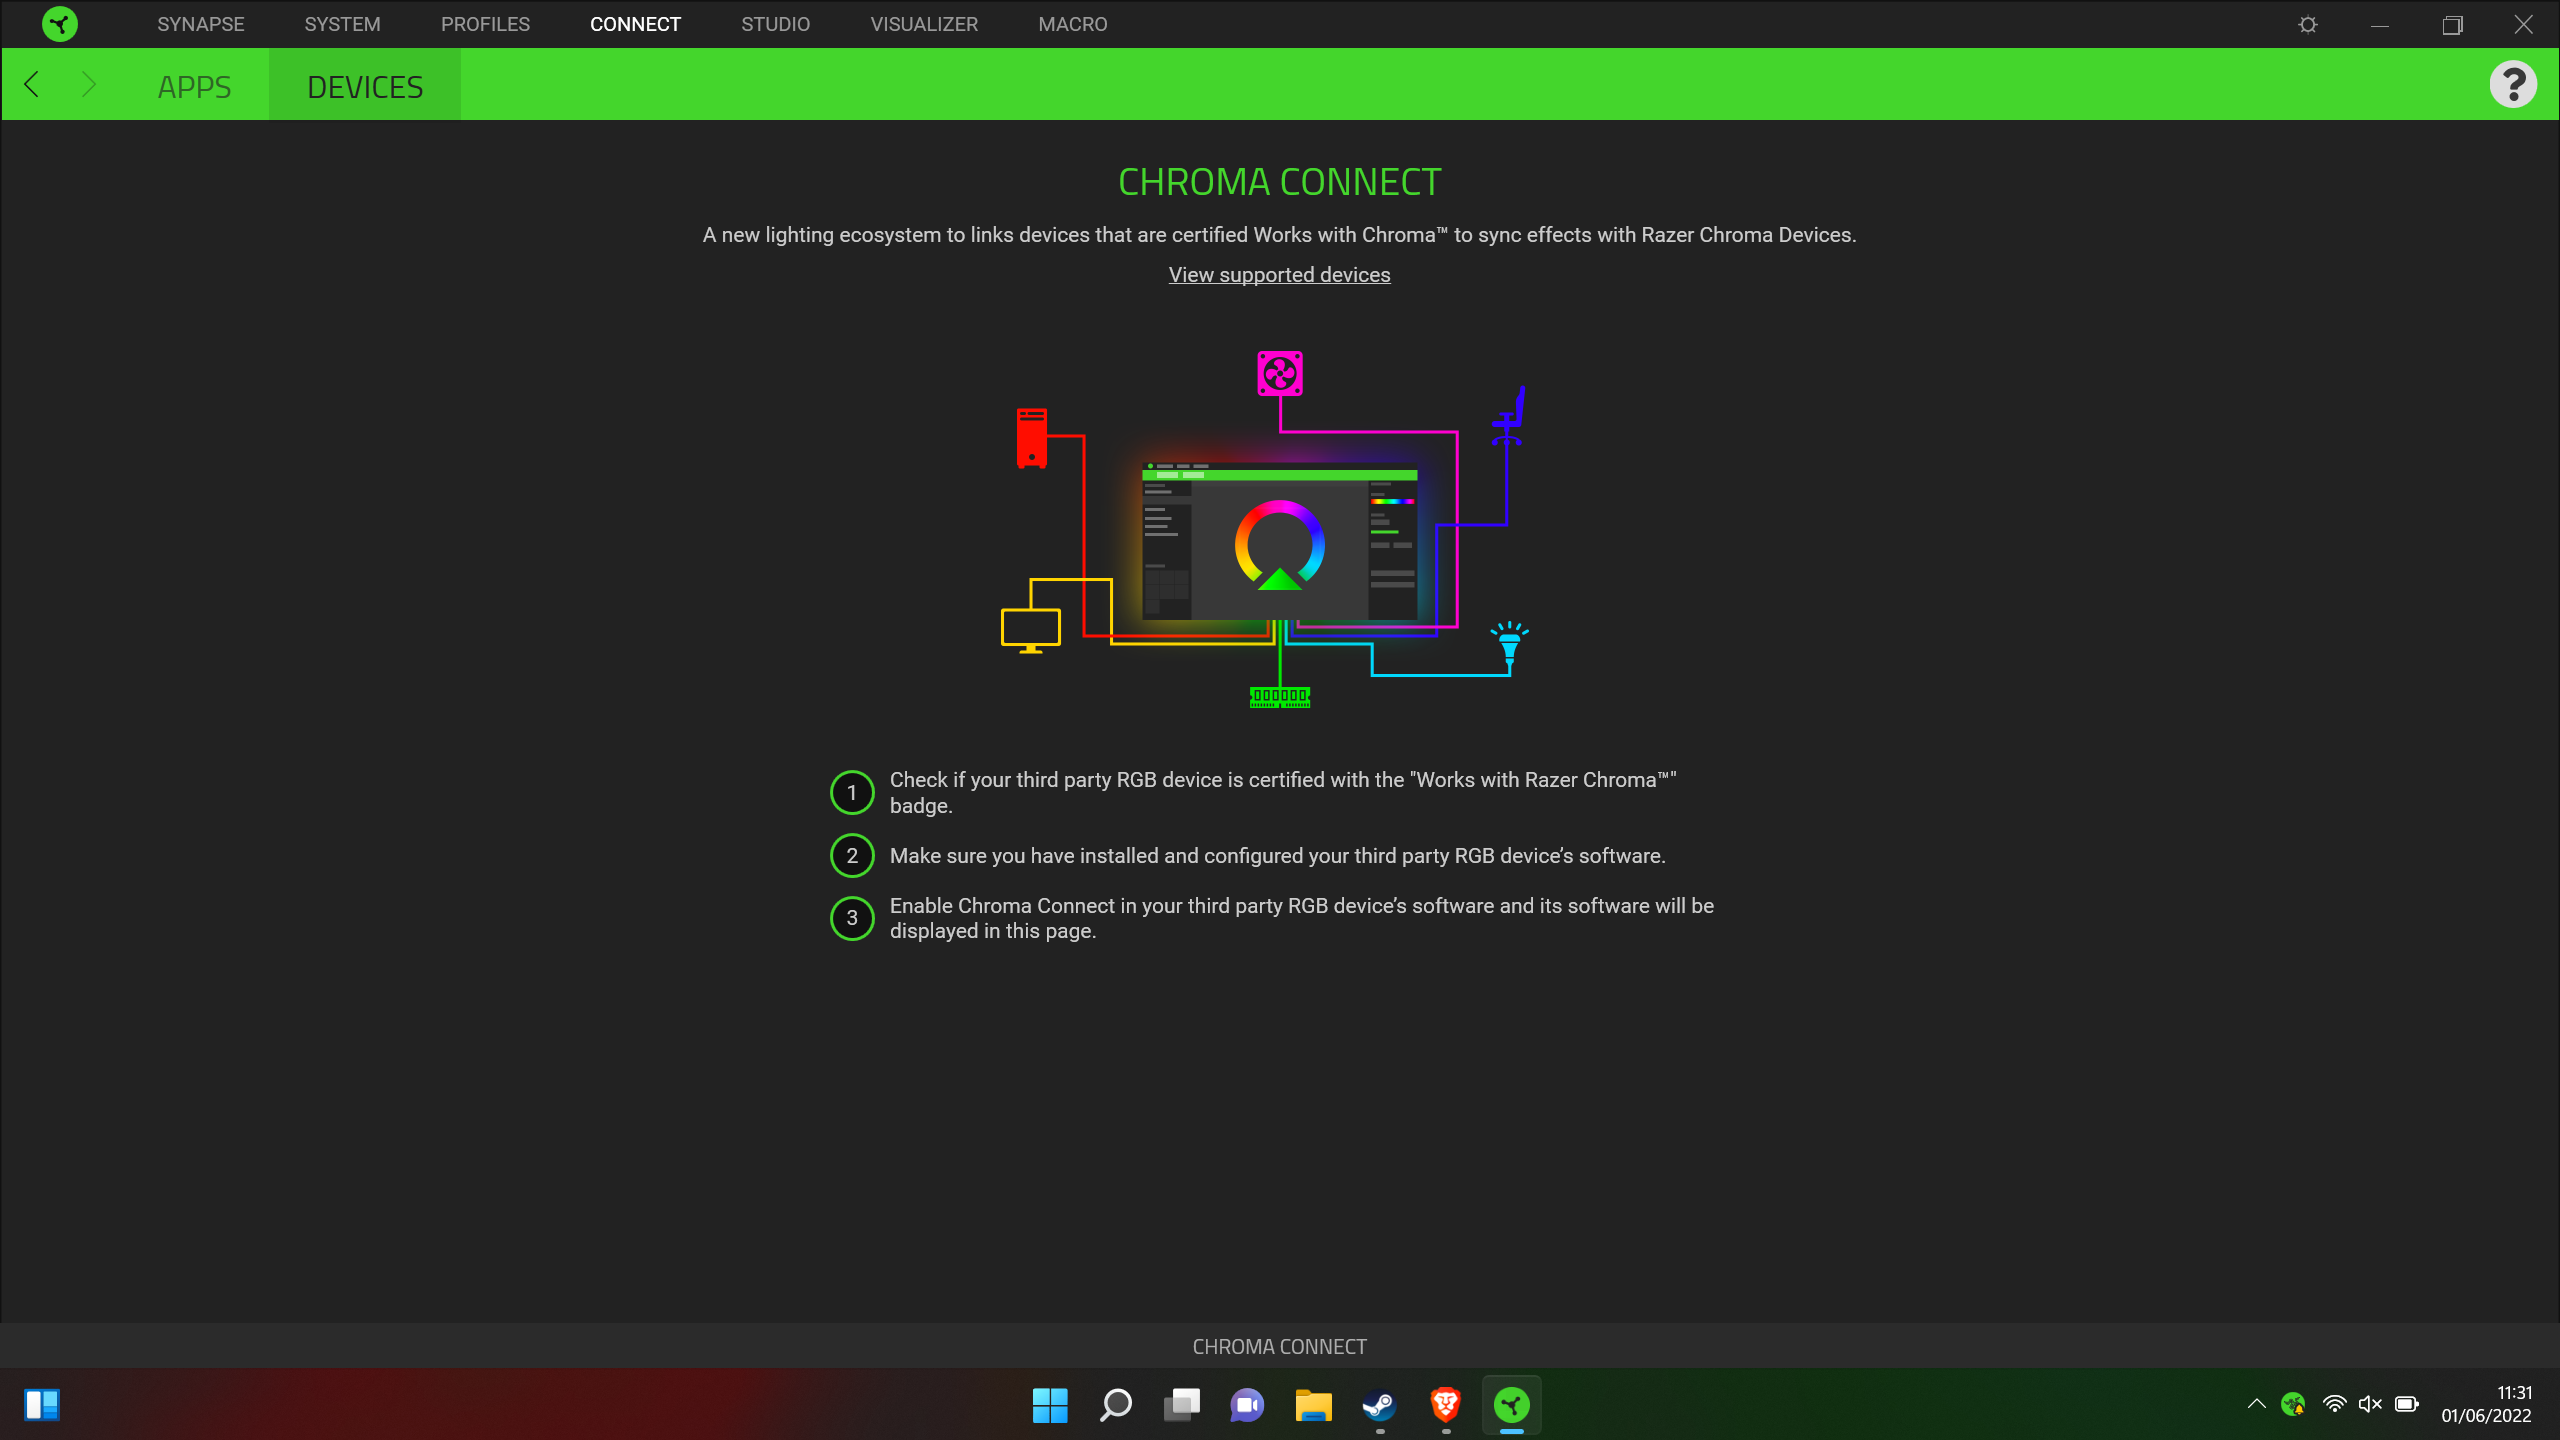Open File Explorer from the taskbar
The width and height of the screenshot is (2560, 1440).
1313,1405
